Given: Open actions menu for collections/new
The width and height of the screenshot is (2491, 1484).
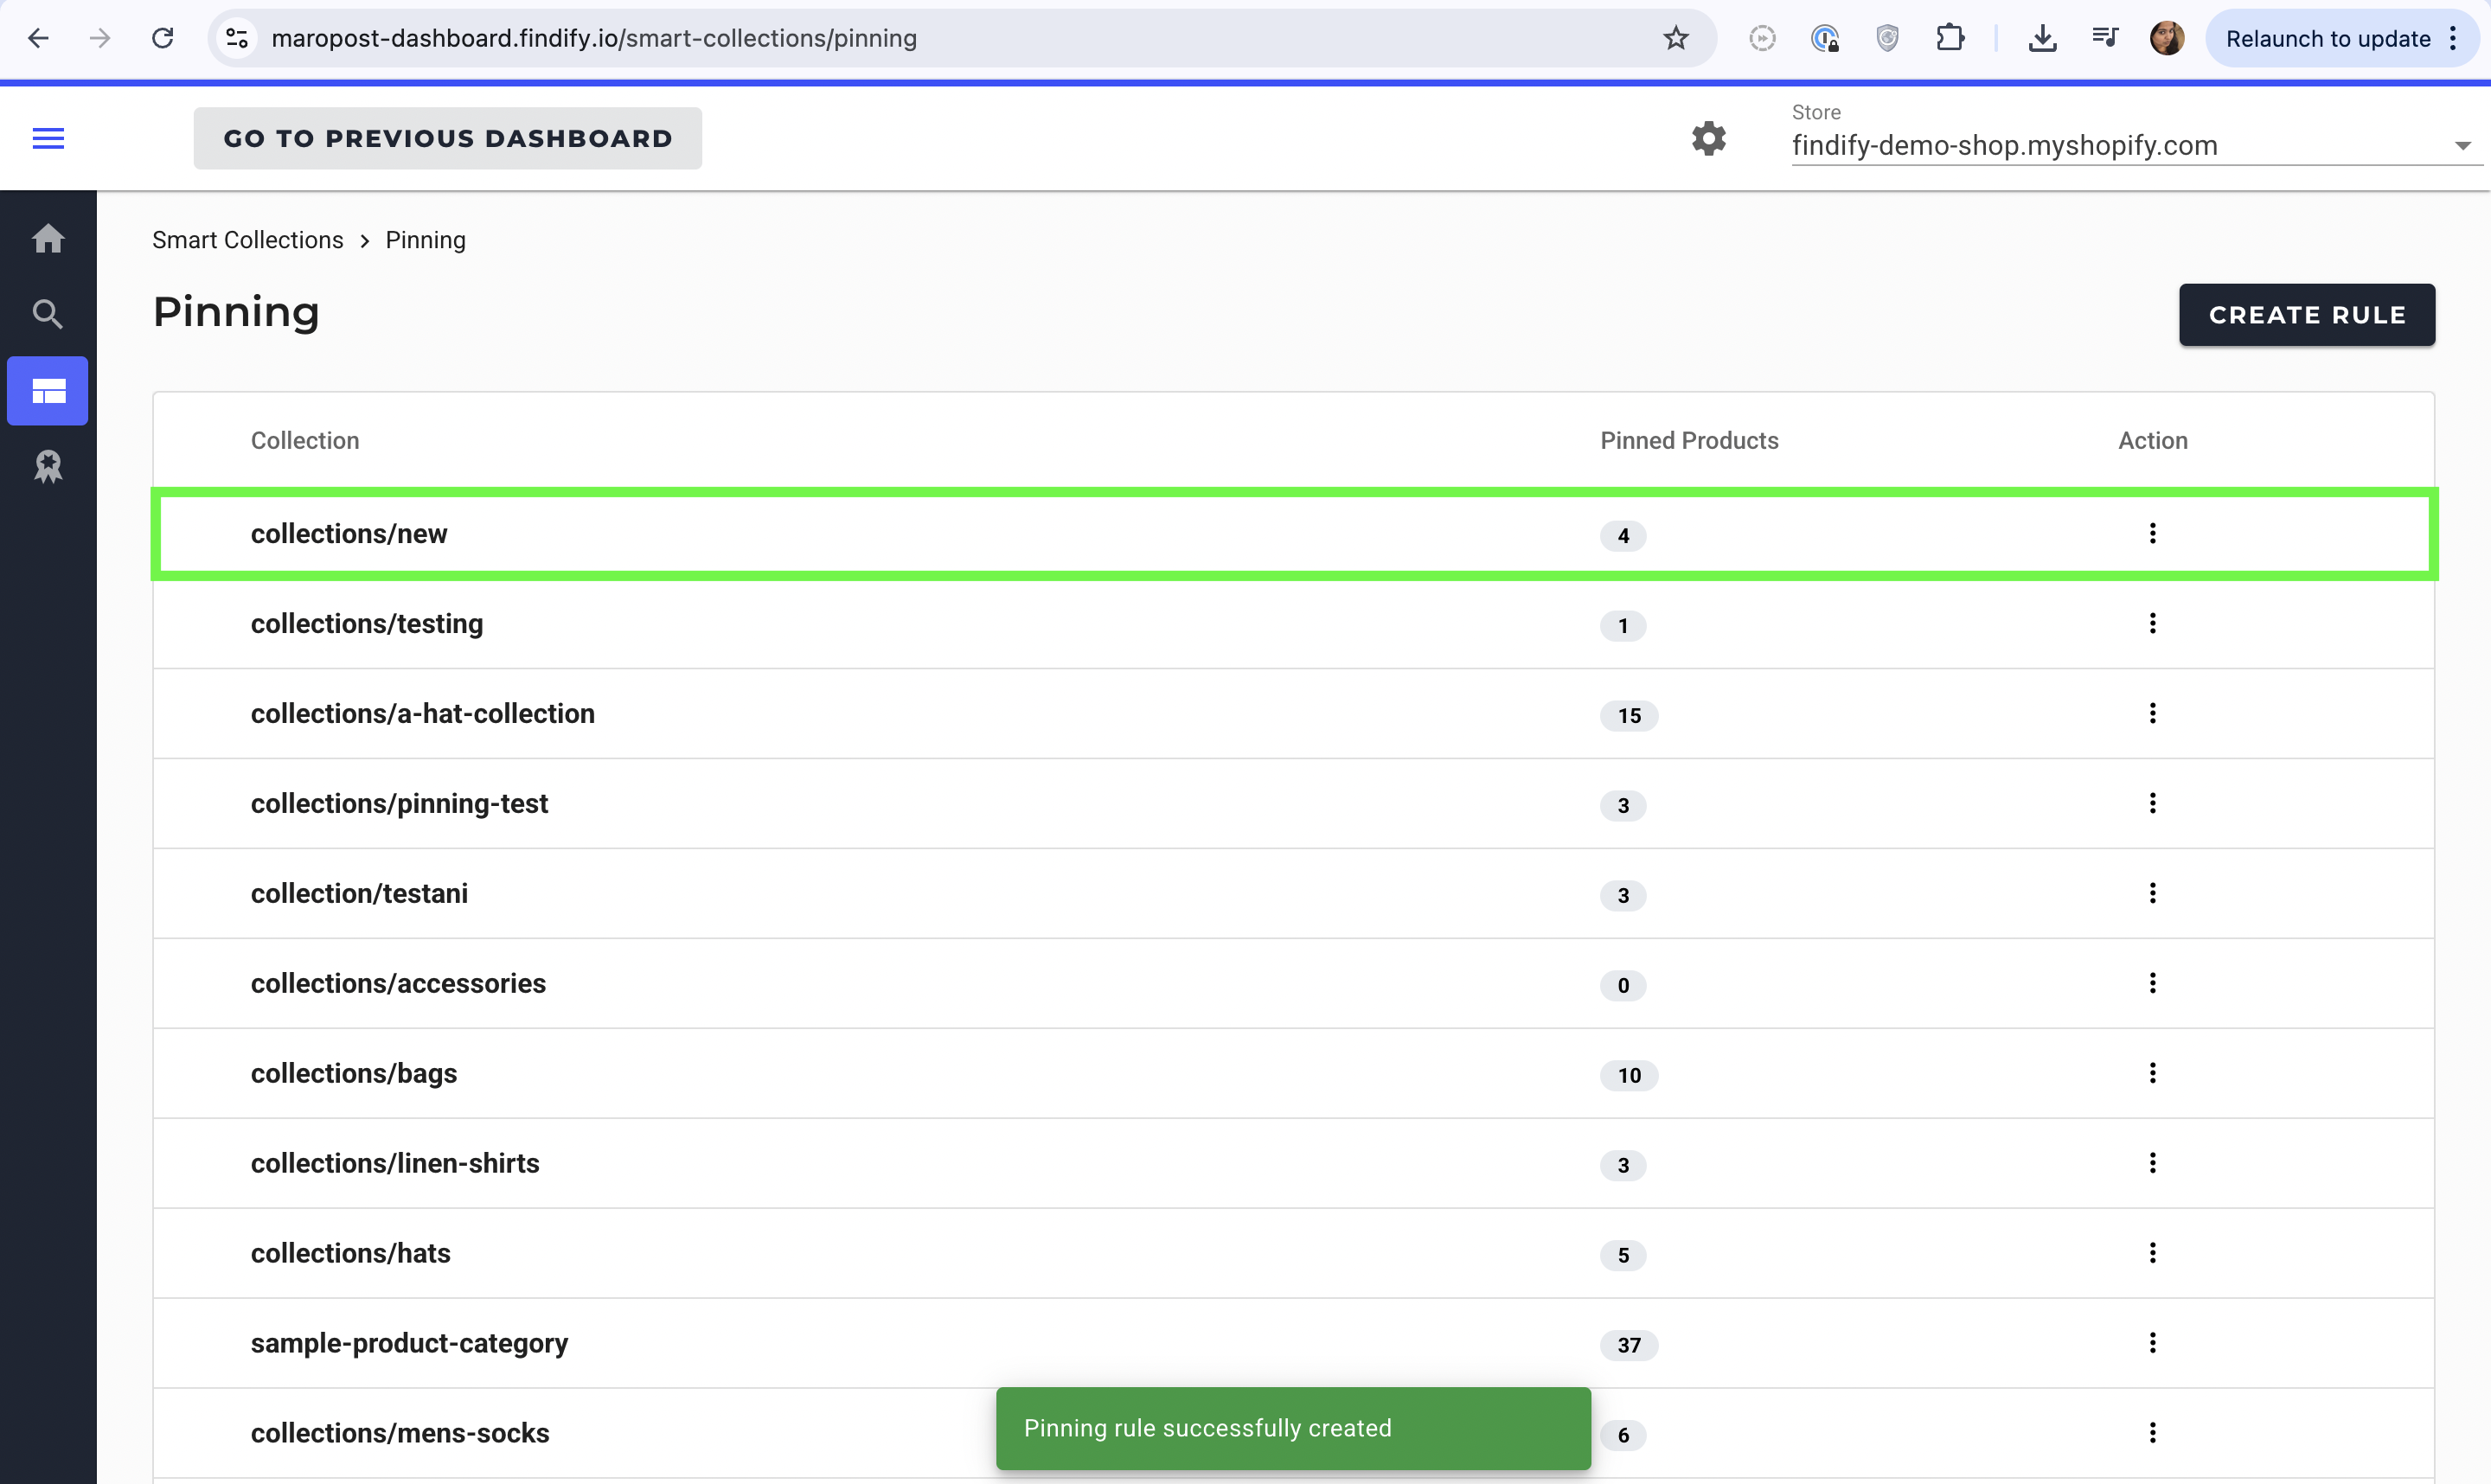Looking at the screenshot, I should point(2152,533).
